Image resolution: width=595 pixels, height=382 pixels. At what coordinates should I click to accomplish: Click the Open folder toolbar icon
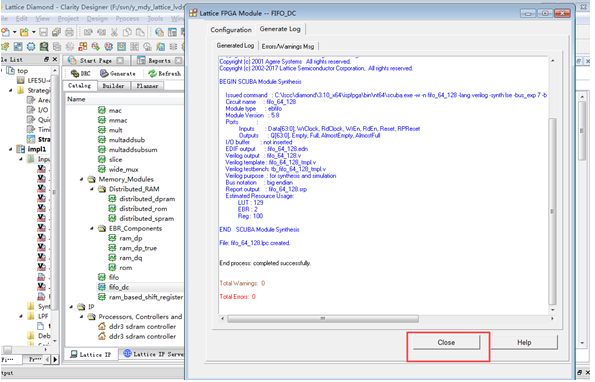pyautogui.click(x=24, y=32)
